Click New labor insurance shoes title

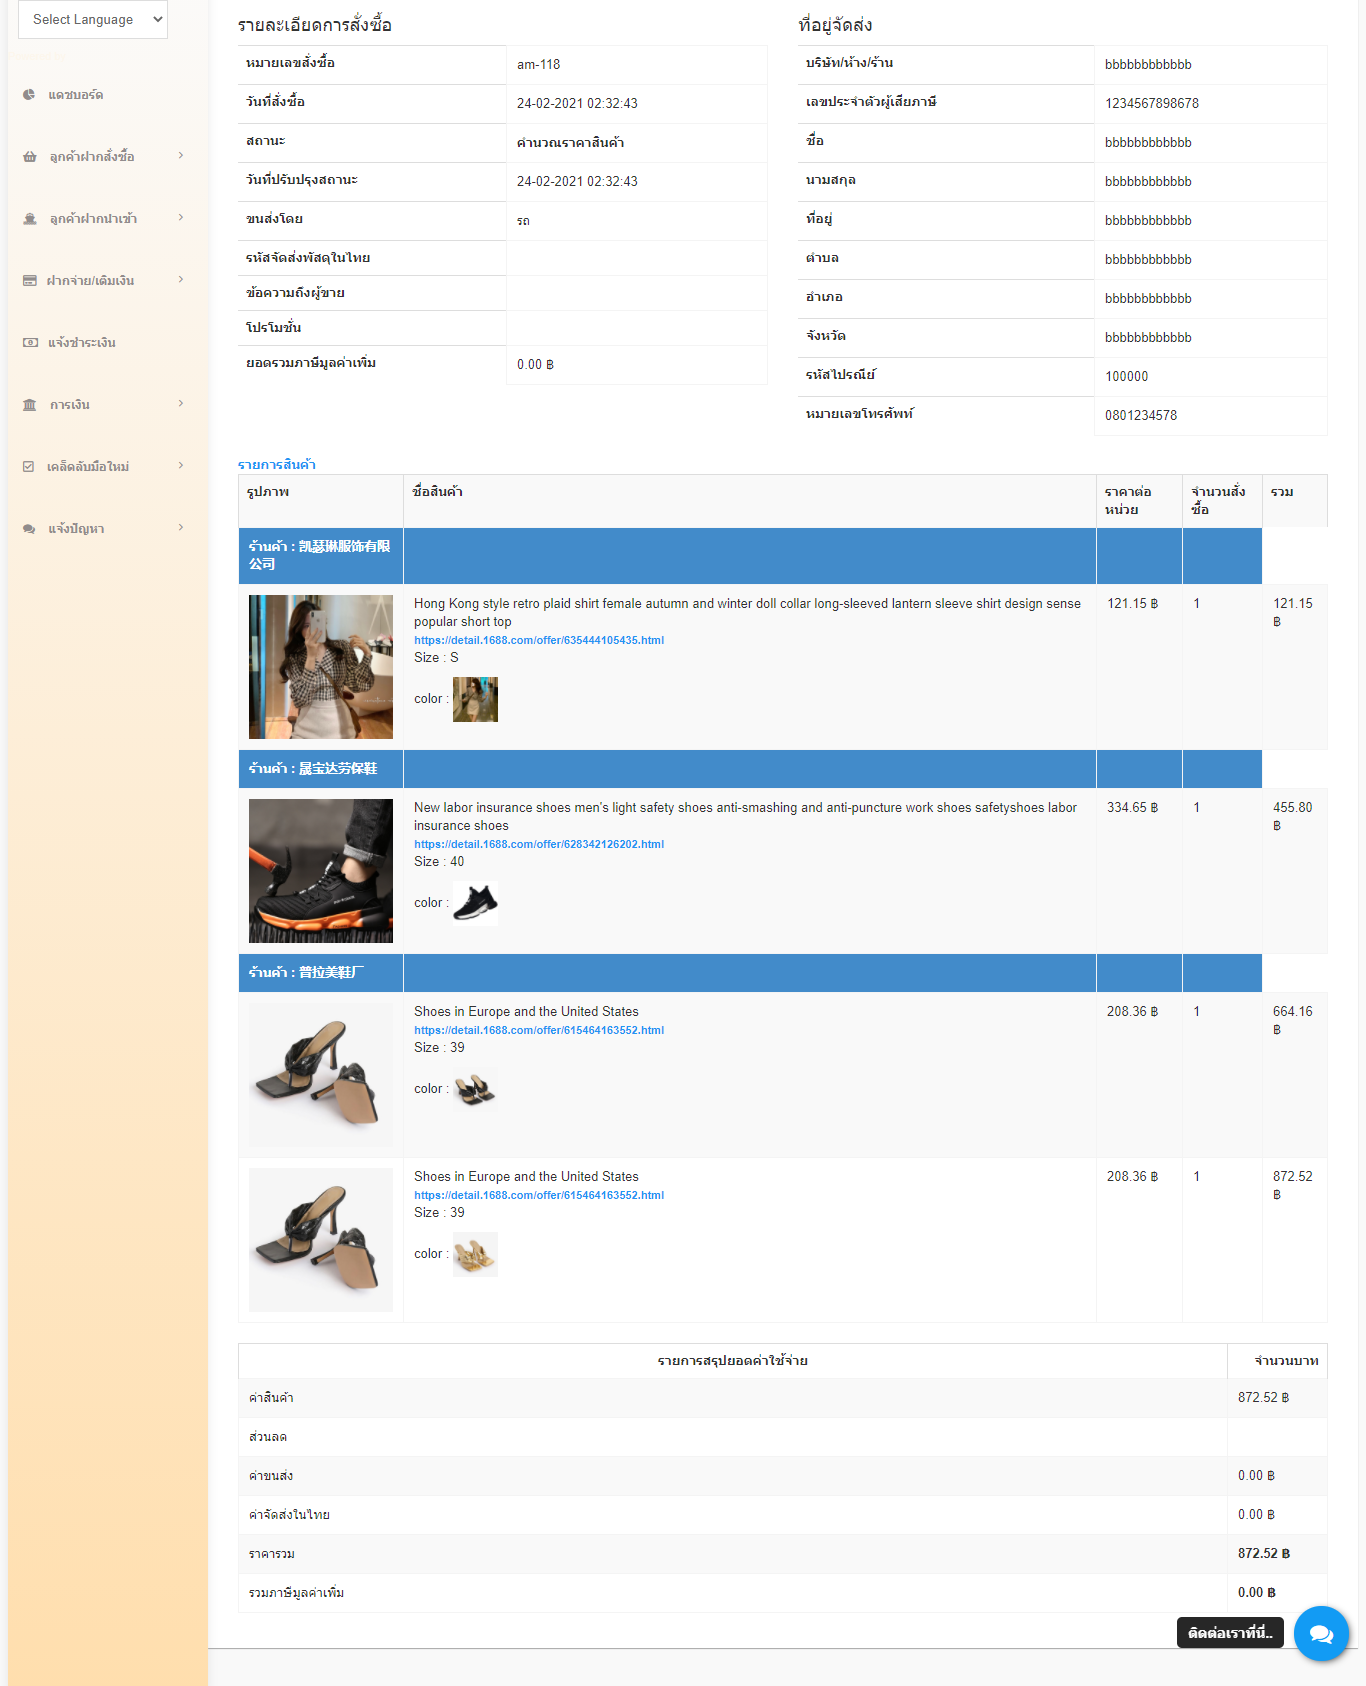[x=745, y=816]
